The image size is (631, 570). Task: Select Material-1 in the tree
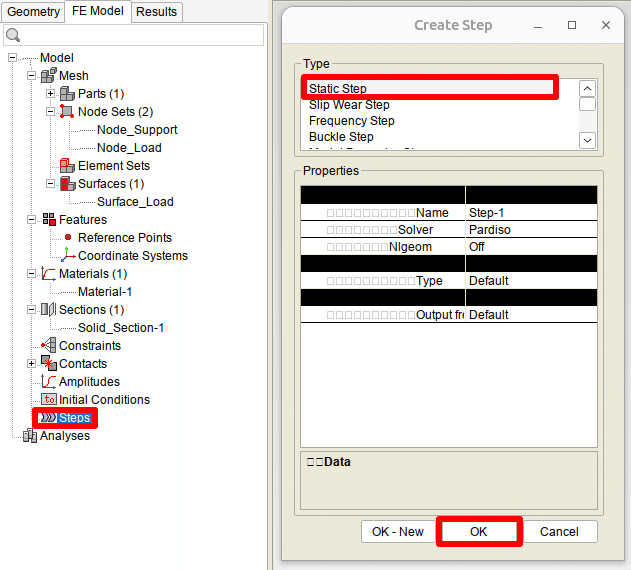tap(105, 291)
